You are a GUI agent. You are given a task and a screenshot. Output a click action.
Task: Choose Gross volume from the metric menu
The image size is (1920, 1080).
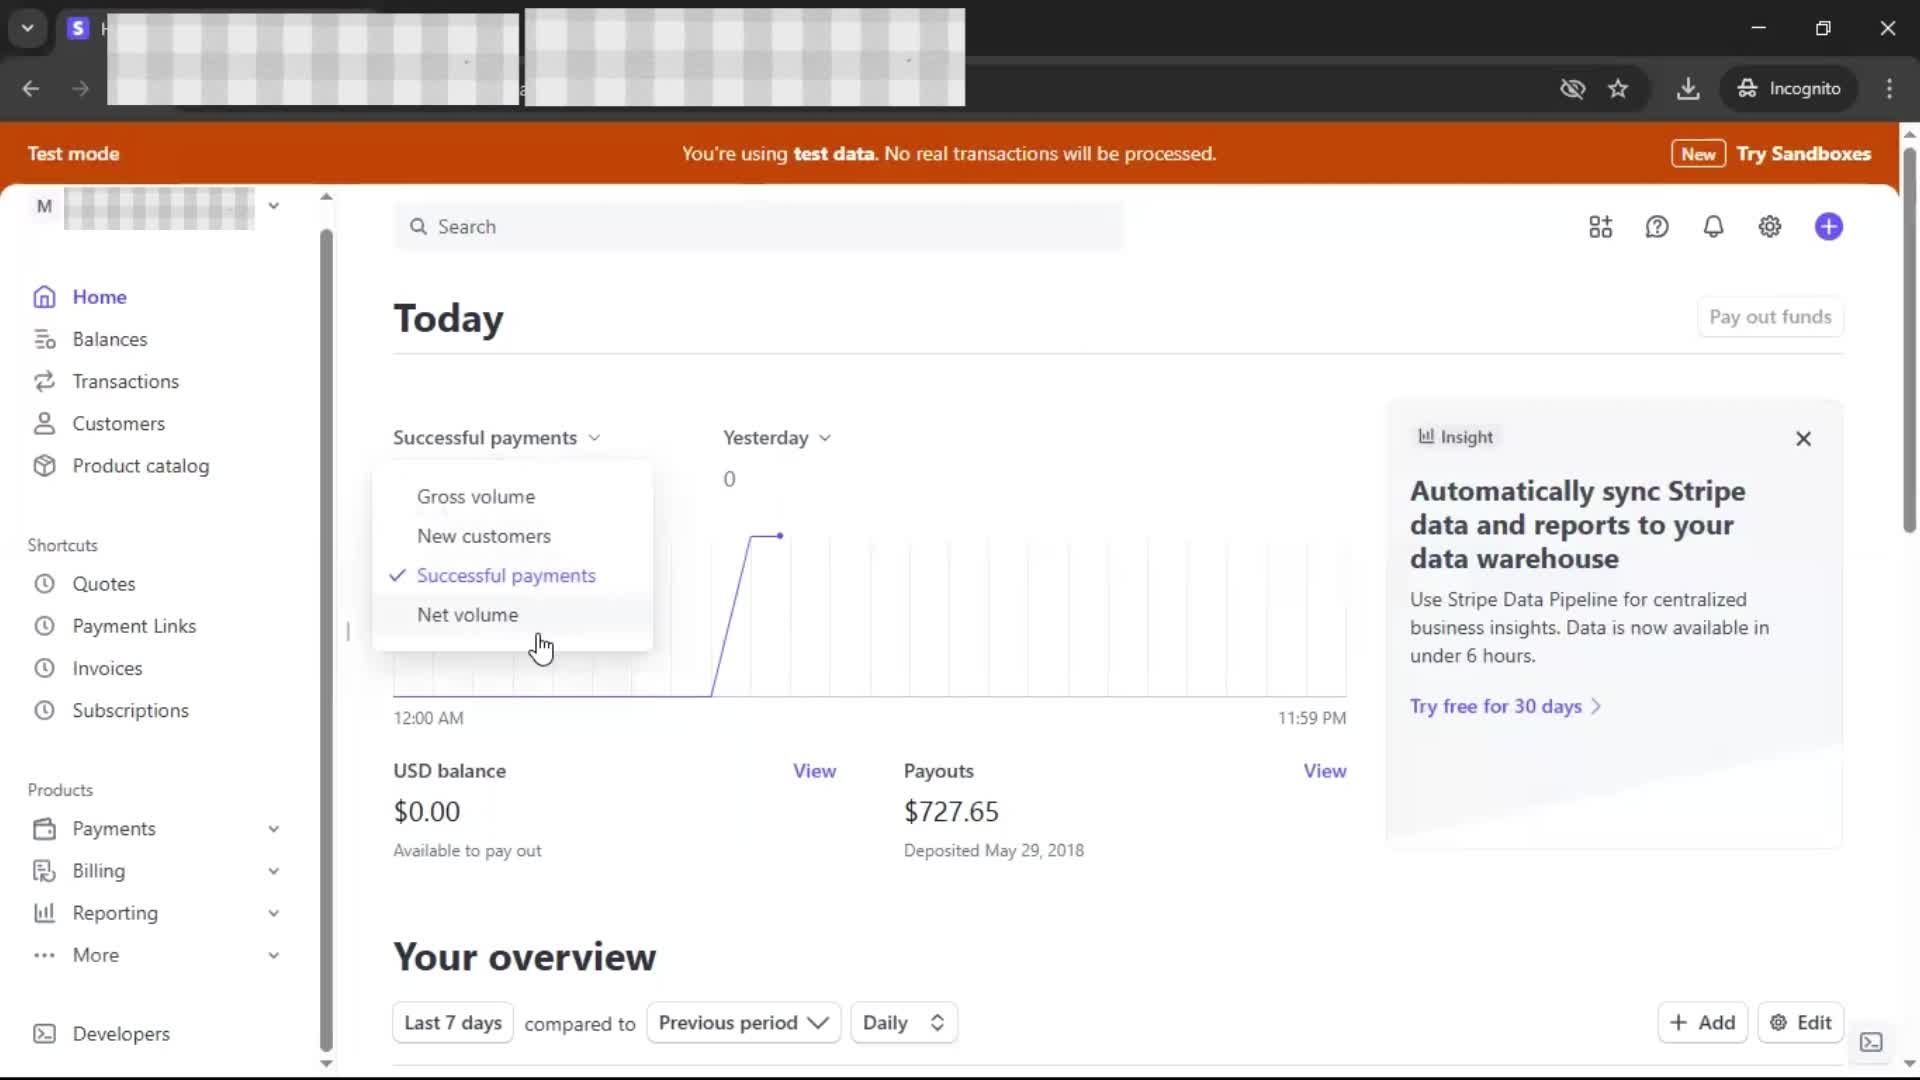coord(476,497)
